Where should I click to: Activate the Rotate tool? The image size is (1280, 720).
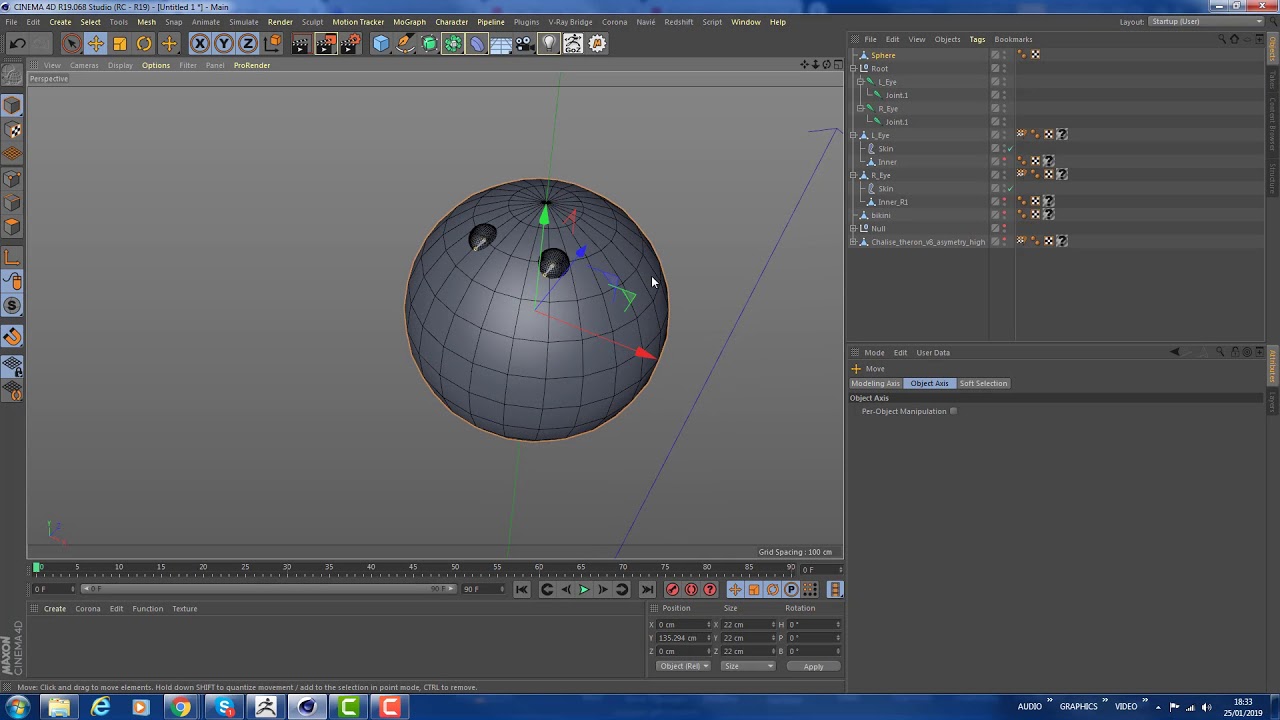click(x=144, y=43)
